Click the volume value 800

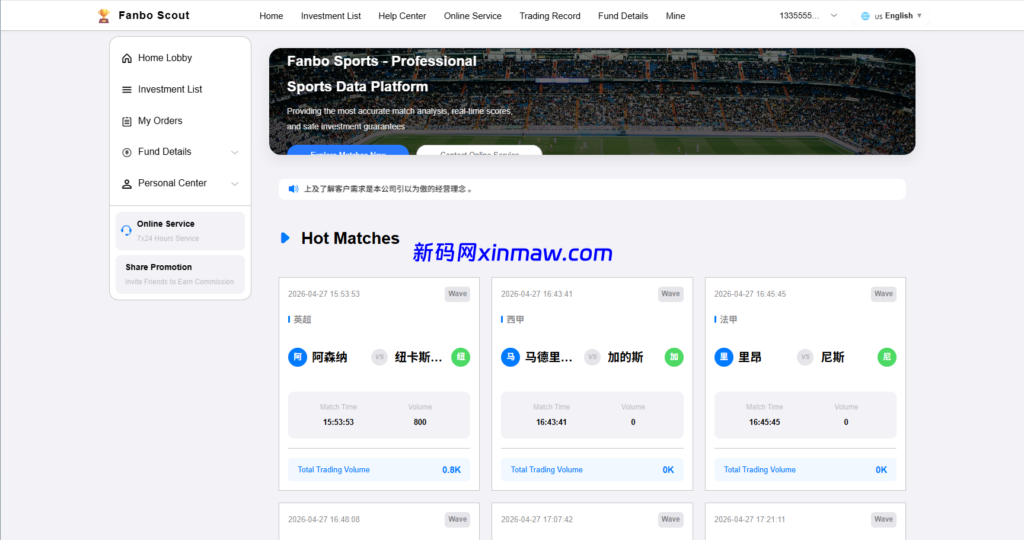tap(420, 422)
